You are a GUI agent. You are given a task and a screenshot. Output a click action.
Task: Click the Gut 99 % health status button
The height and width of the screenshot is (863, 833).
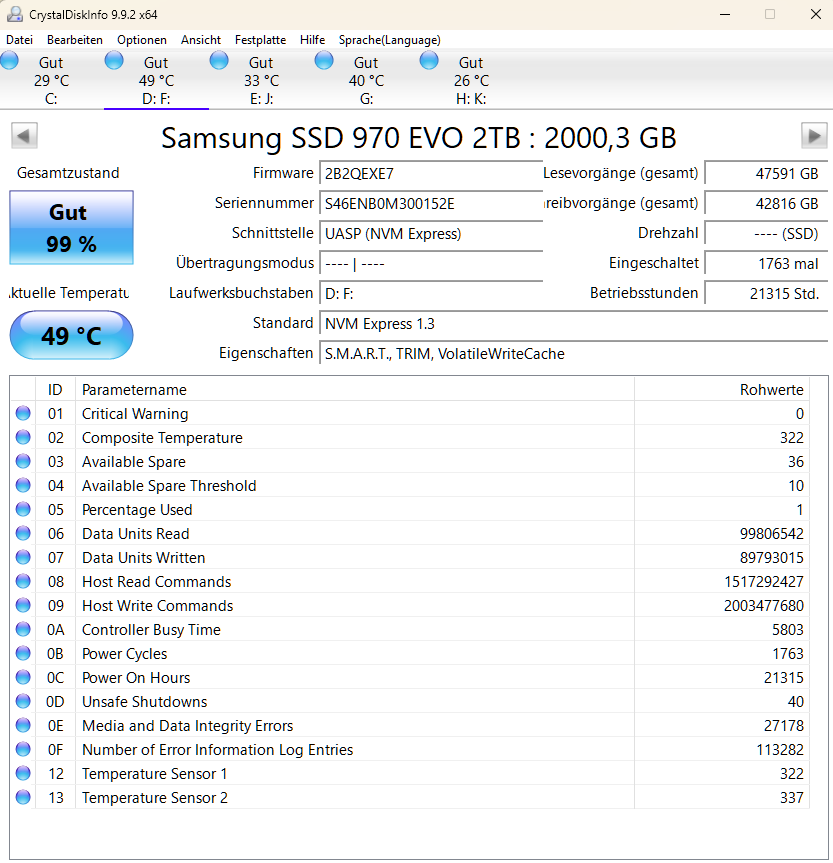tap(72, 227)
